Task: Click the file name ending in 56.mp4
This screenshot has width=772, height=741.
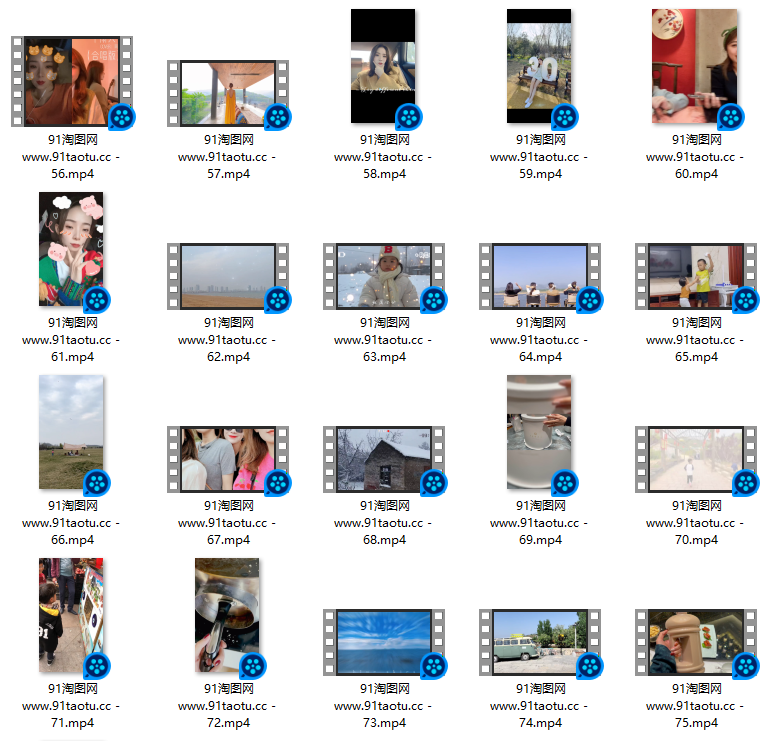Action: pyautogui.click(x=72, y=157)
